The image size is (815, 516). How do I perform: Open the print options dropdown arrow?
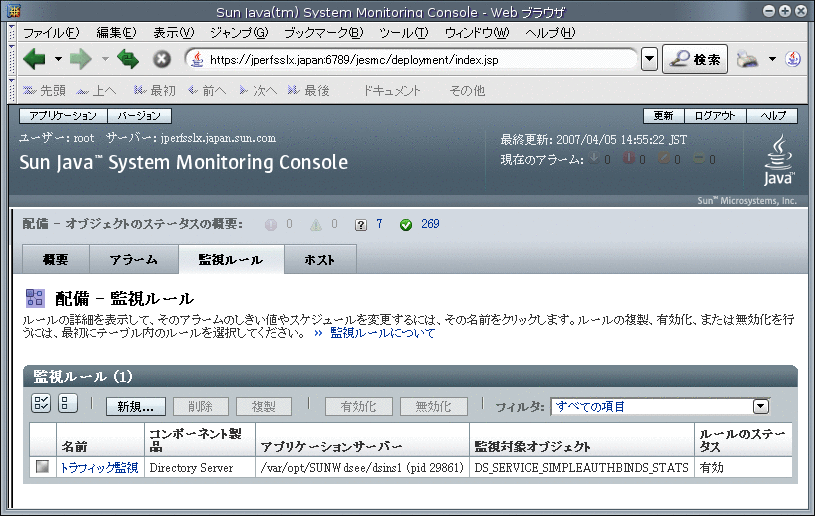772,59
